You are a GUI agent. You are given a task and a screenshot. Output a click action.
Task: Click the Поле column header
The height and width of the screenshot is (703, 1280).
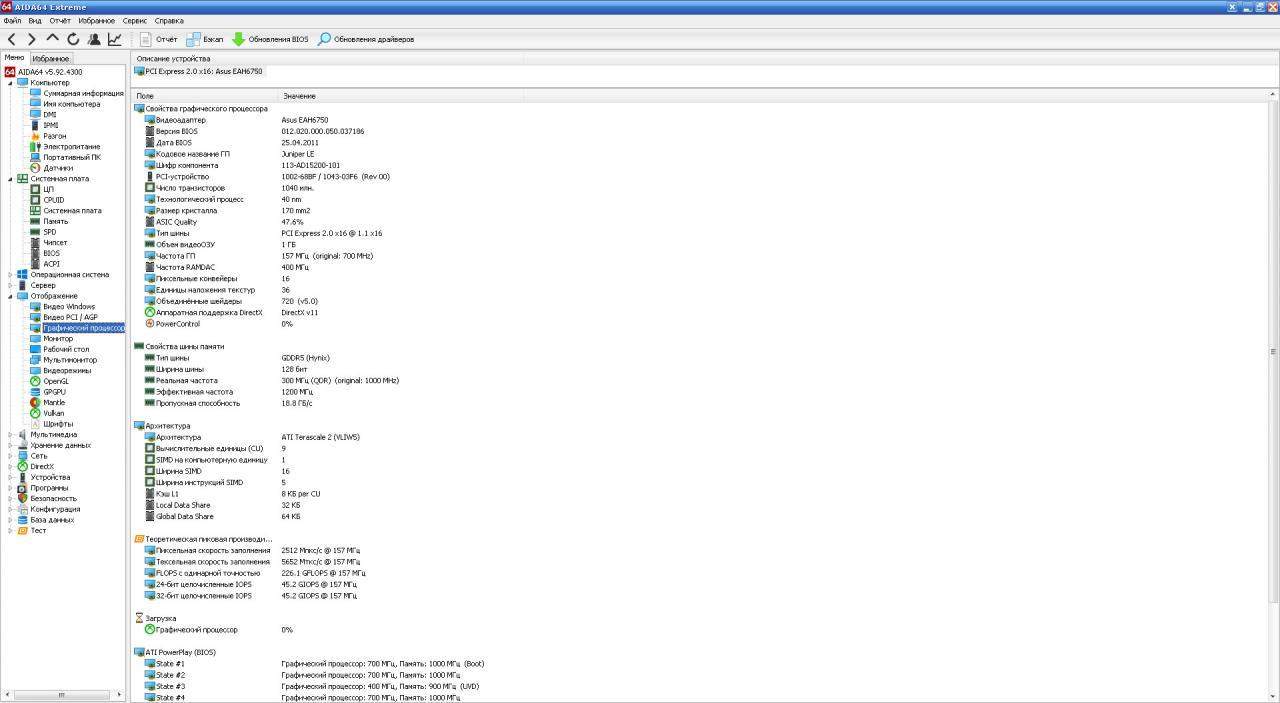click(x=206, y=96)
